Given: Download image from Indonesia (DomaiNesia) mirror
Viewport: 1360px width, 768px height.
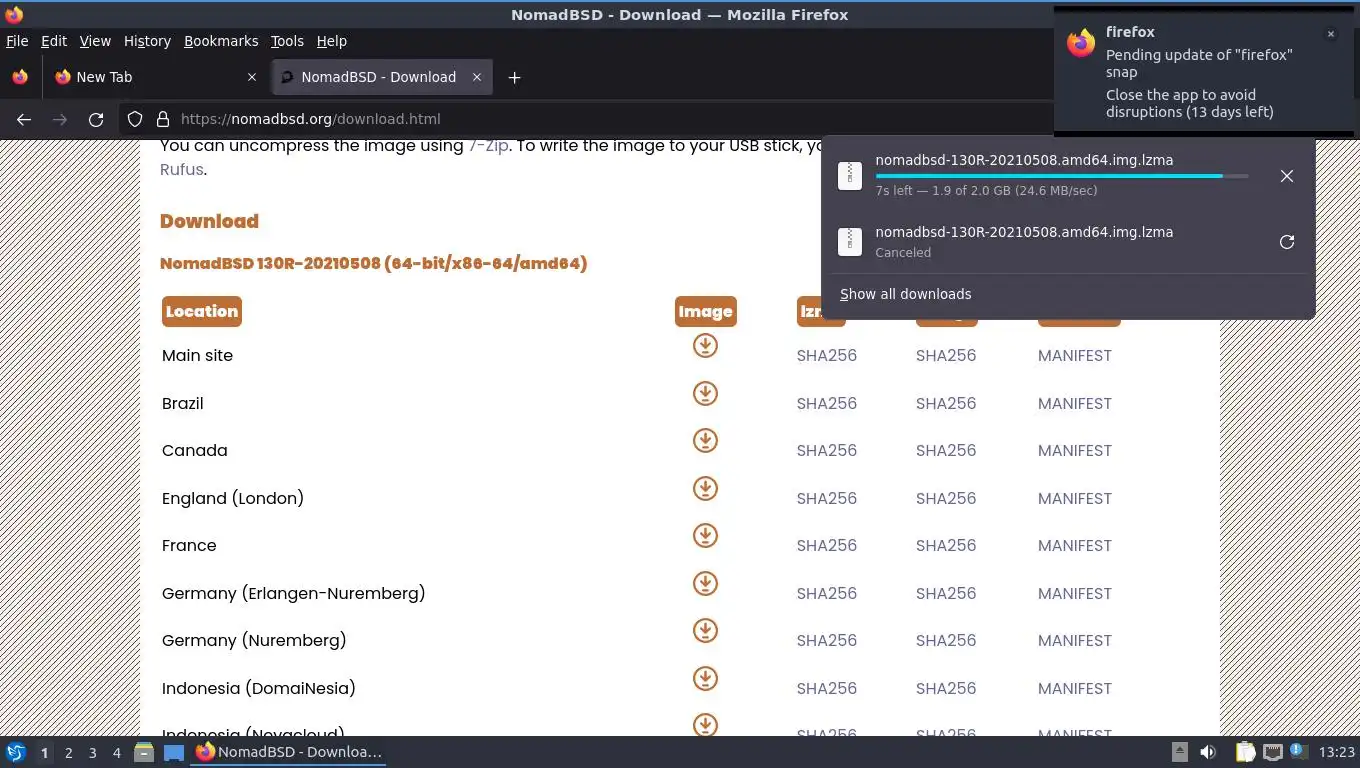Looking at the screenshot, I should click(x=705, y=678).
